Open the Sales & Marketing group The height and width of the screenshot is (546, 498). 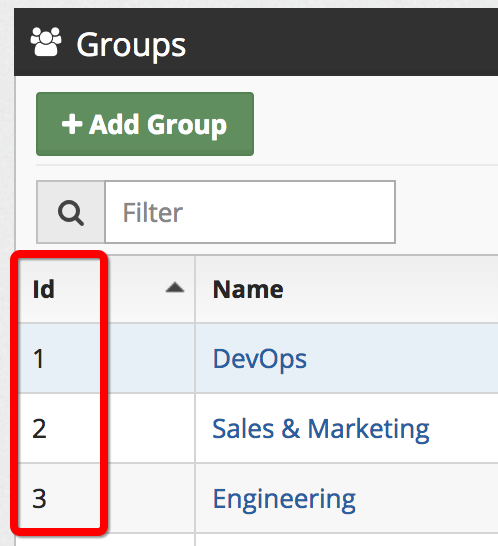click(321, 429)
